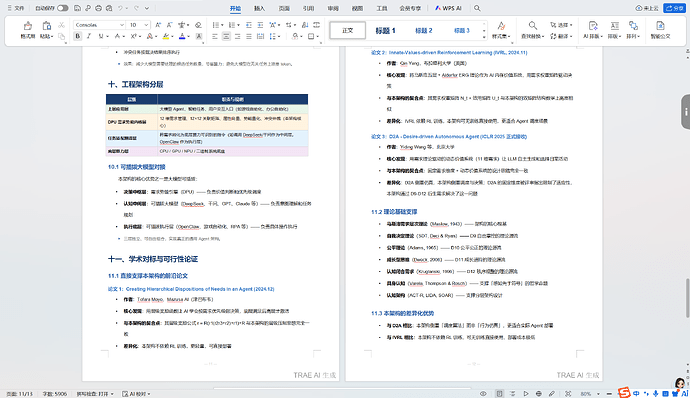690x398 pixels.
Task: Toggle center alignment button
Action: (x=226, y=37)
